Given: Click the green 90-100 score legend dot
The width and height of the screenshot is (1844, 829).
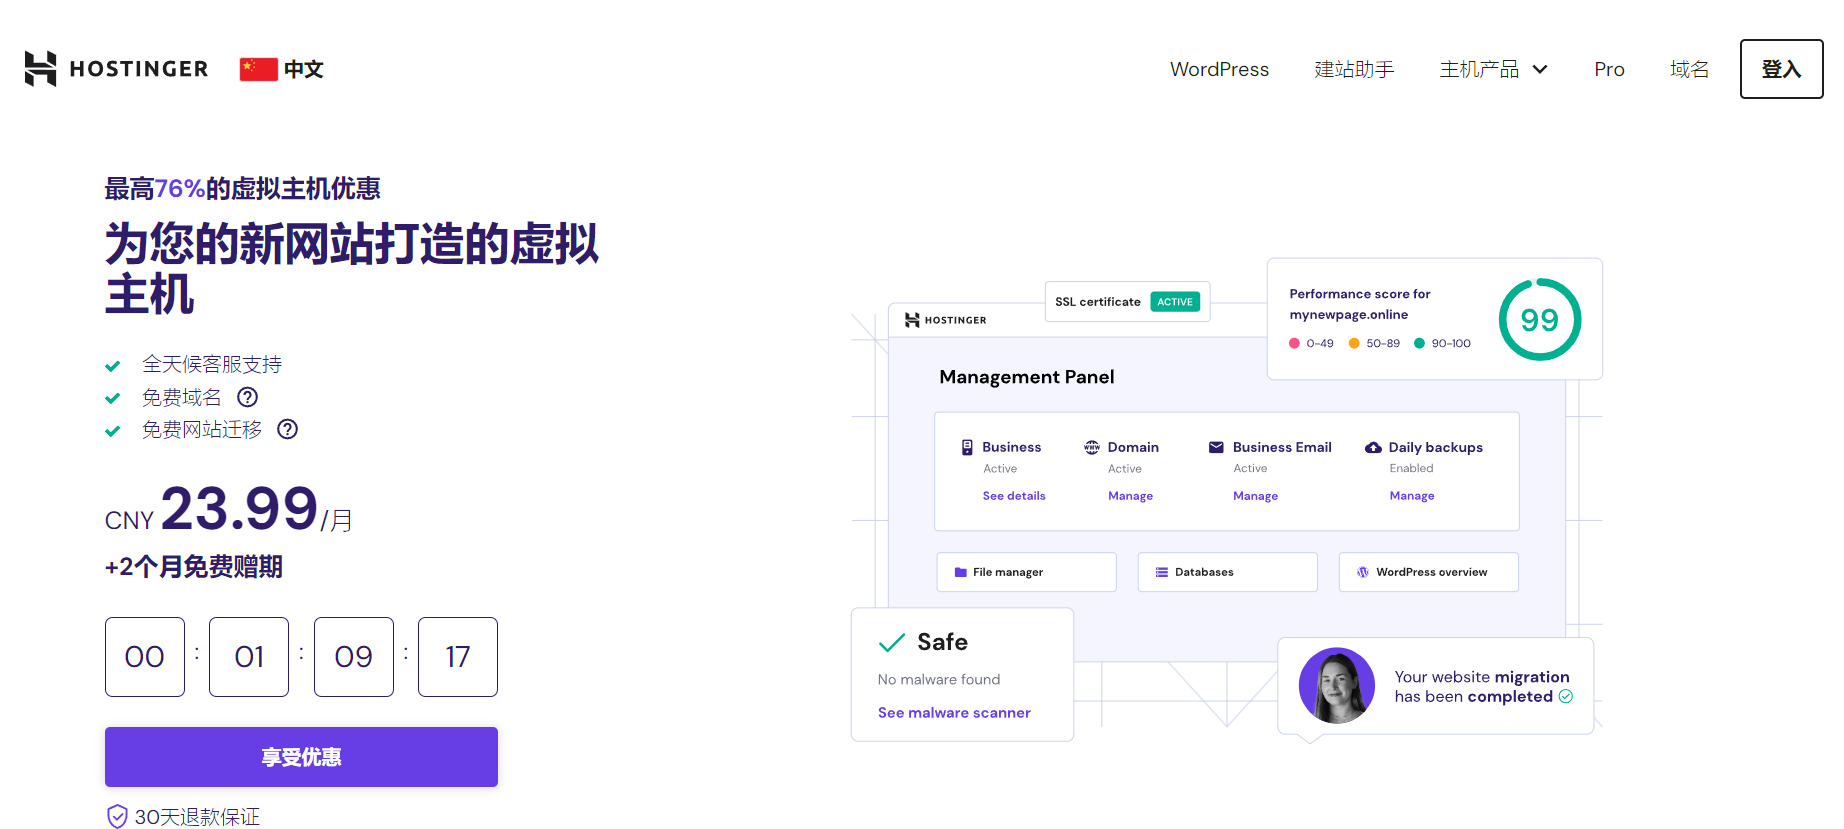Looking at the screenshot, I should tap(1419, 343).
